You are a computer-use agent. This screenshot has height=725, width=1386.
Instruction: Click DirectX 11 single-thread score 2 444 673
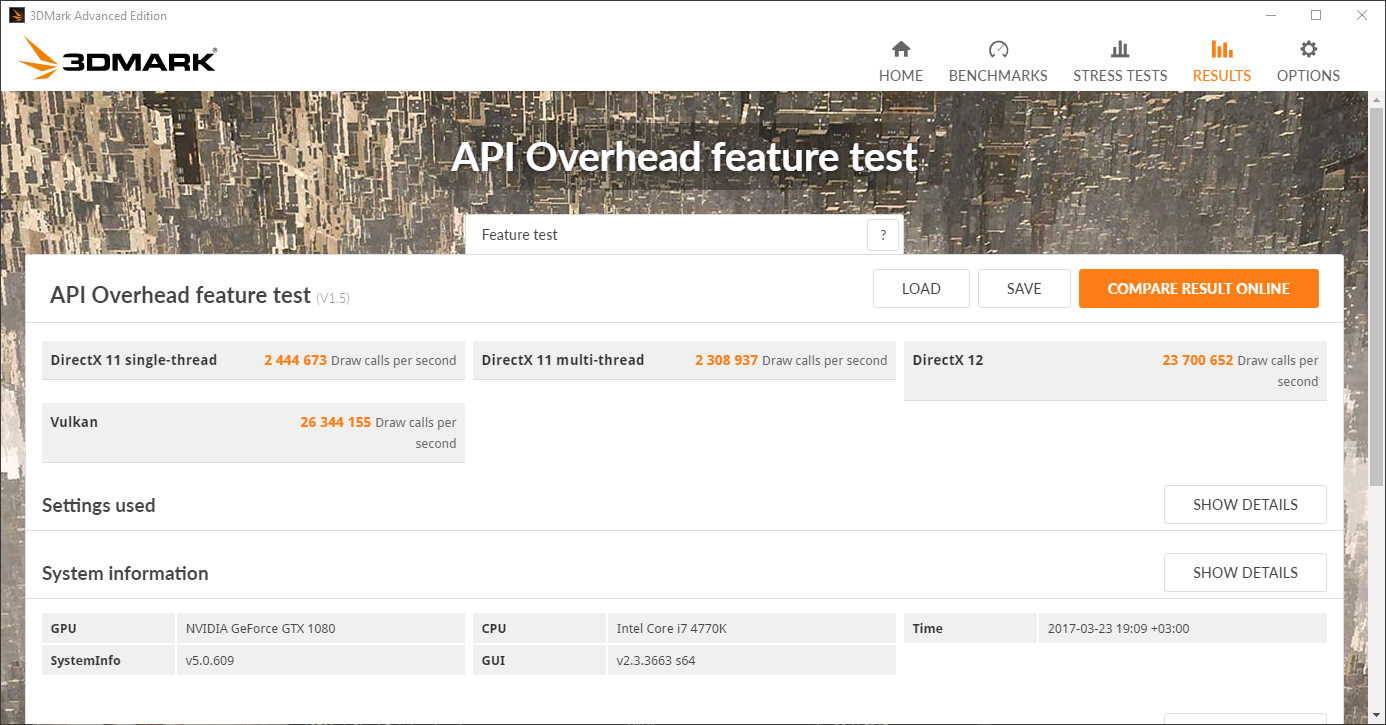[x=295, y=360]
